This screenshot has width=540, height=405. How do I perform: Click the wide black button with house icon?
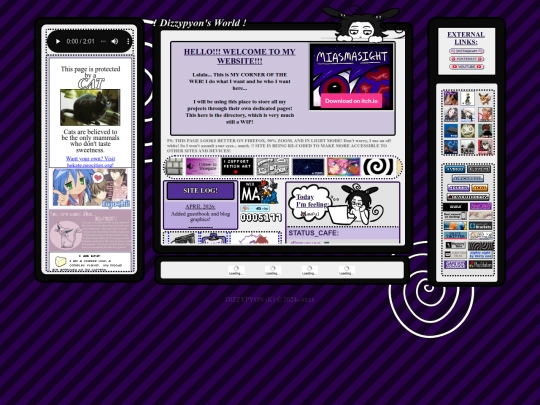[x=468, y=197]
